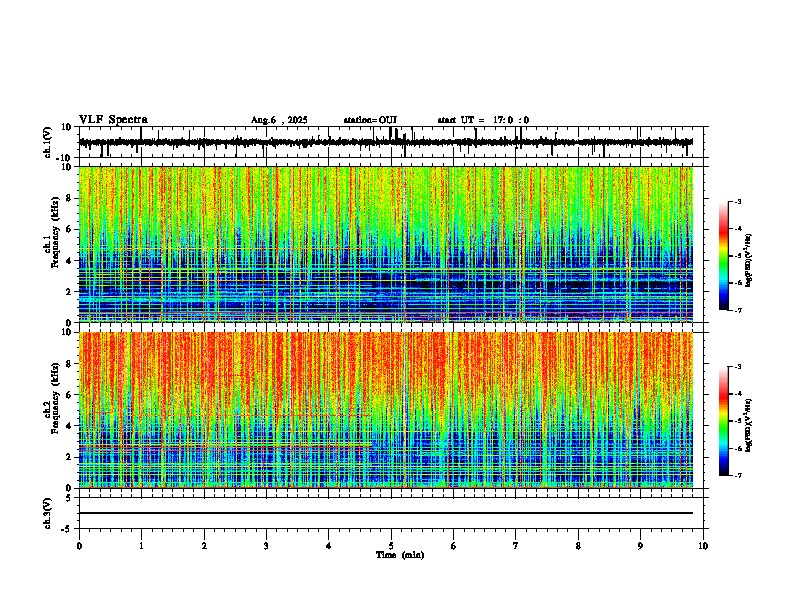Click the time axis tick label "2"
Screen dimensions: 792x612
(204, 546)
